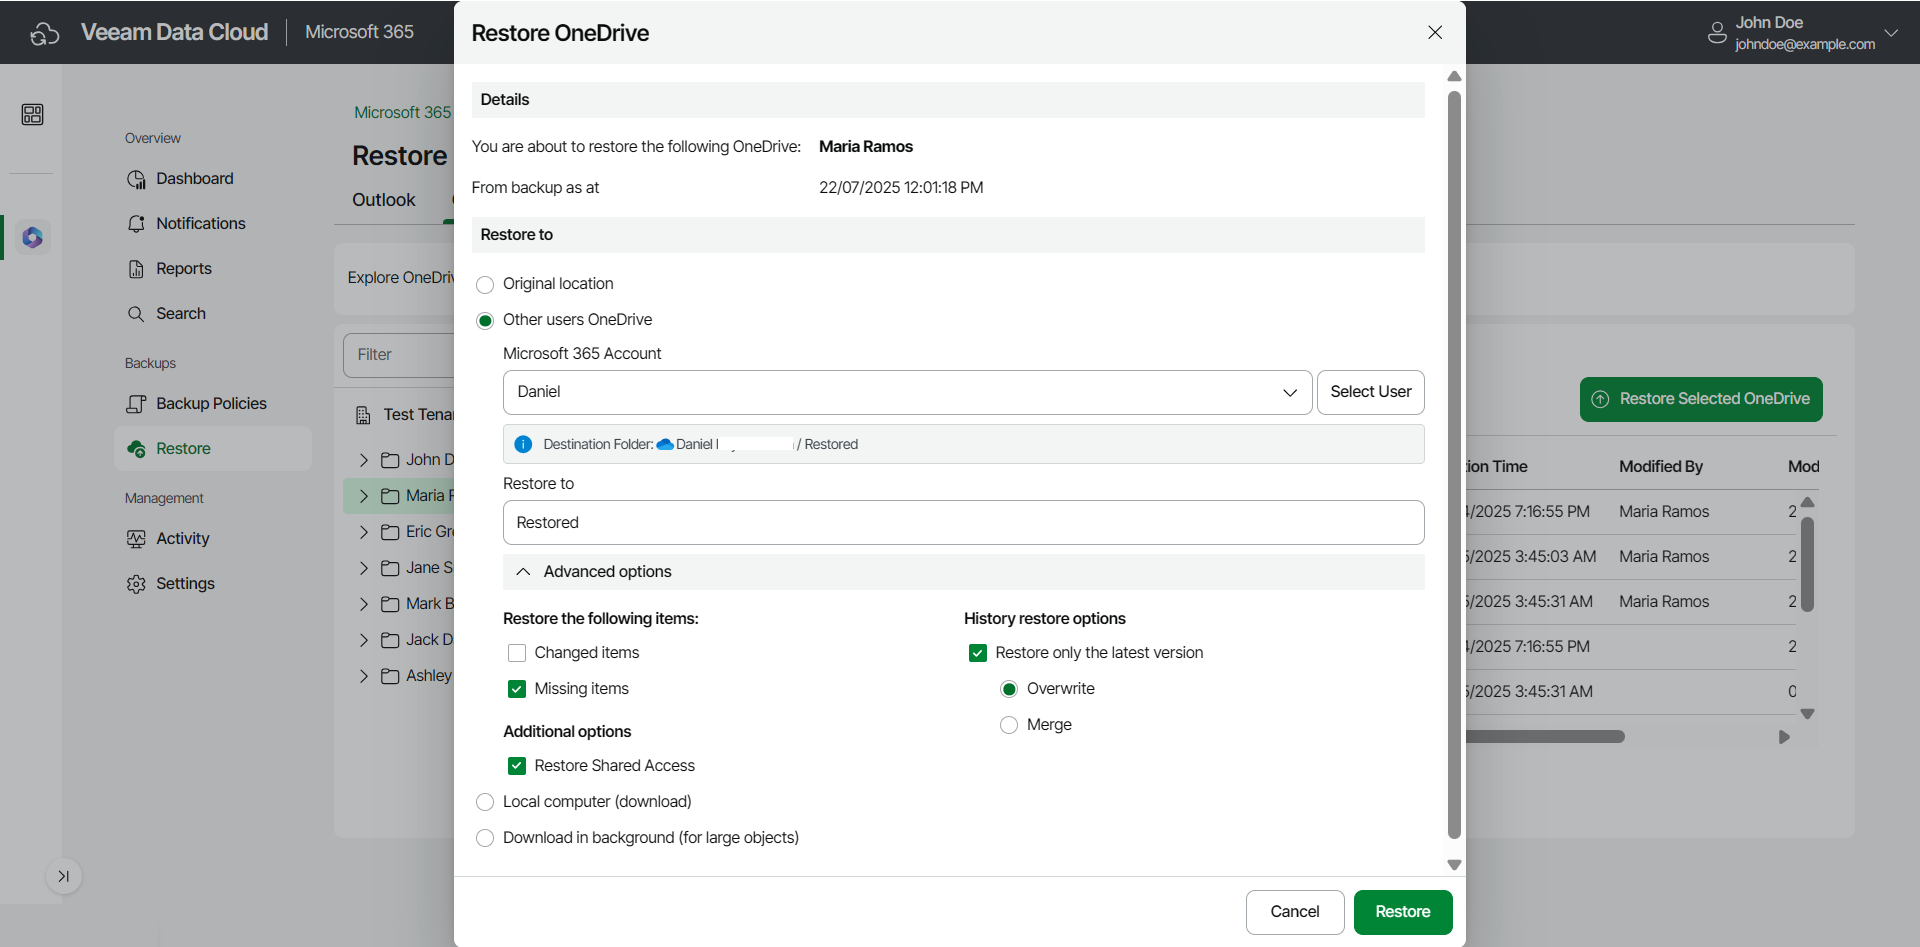
Task: Expand the Maria folder tree node
Action: (x=364, y=496)
